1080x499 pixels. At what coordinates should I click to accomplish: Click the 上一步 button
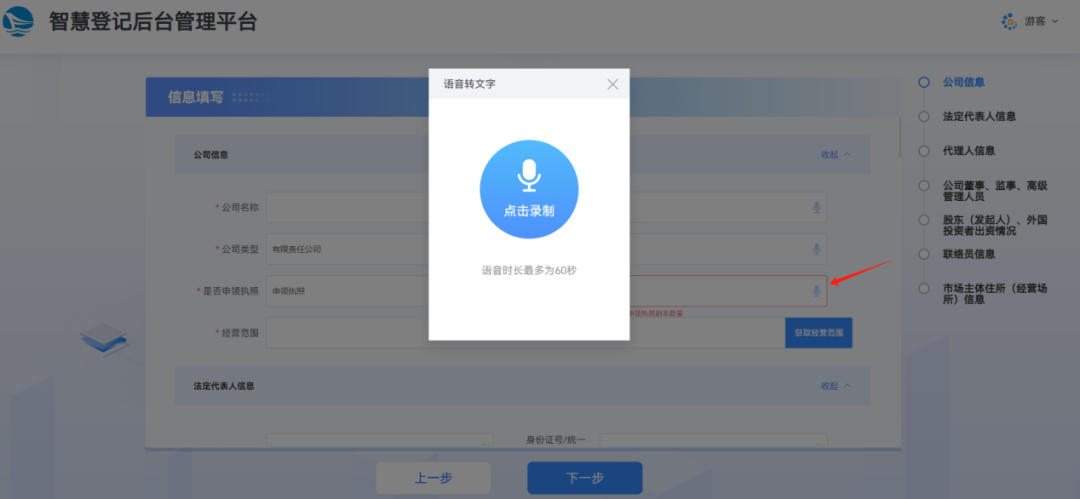point(433,478)
